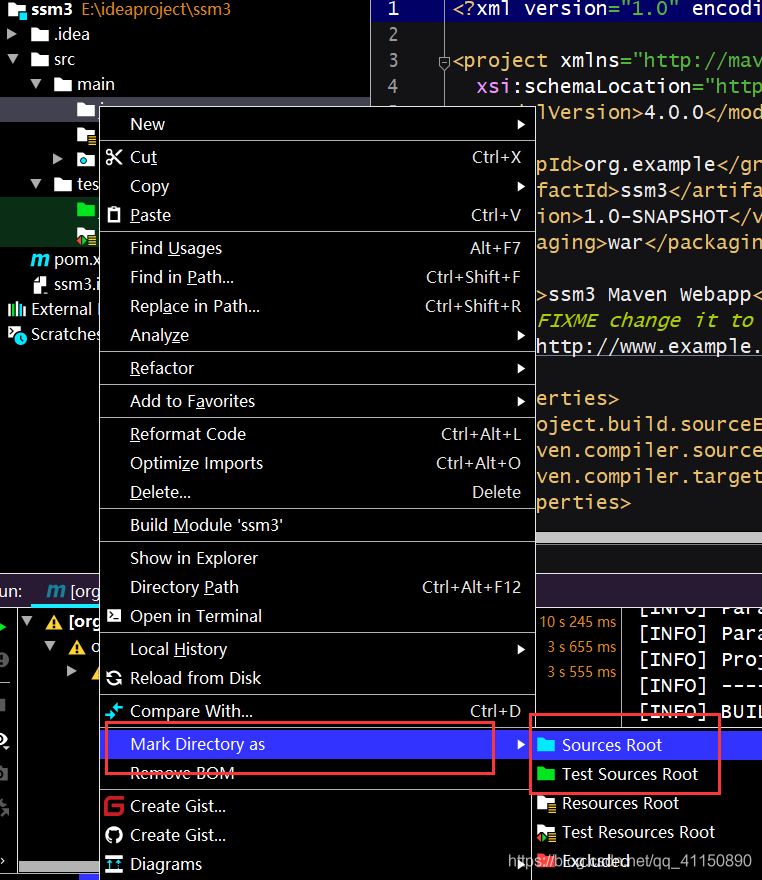Screen dimensions: 762x880
Task: Select Resources Root in submenu
Action: [x=620, y=803]
